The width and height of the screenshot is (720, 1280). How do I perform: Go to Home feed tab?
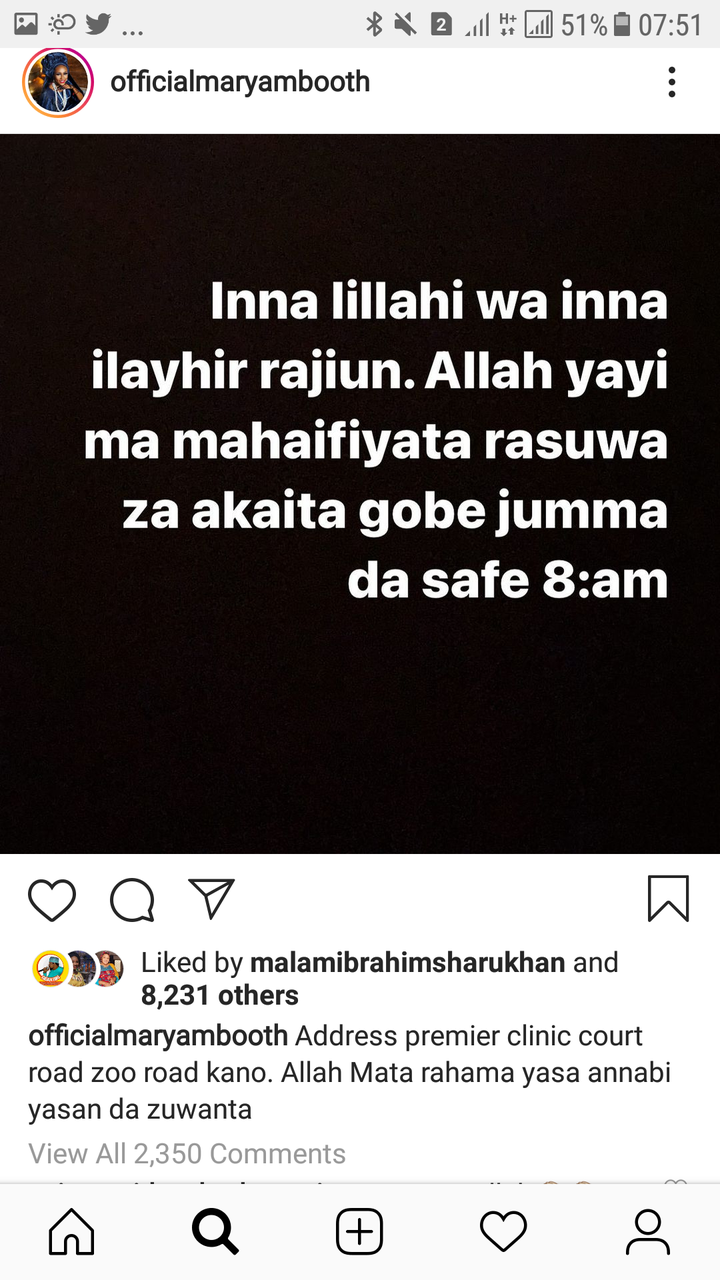coord(72,1231)
